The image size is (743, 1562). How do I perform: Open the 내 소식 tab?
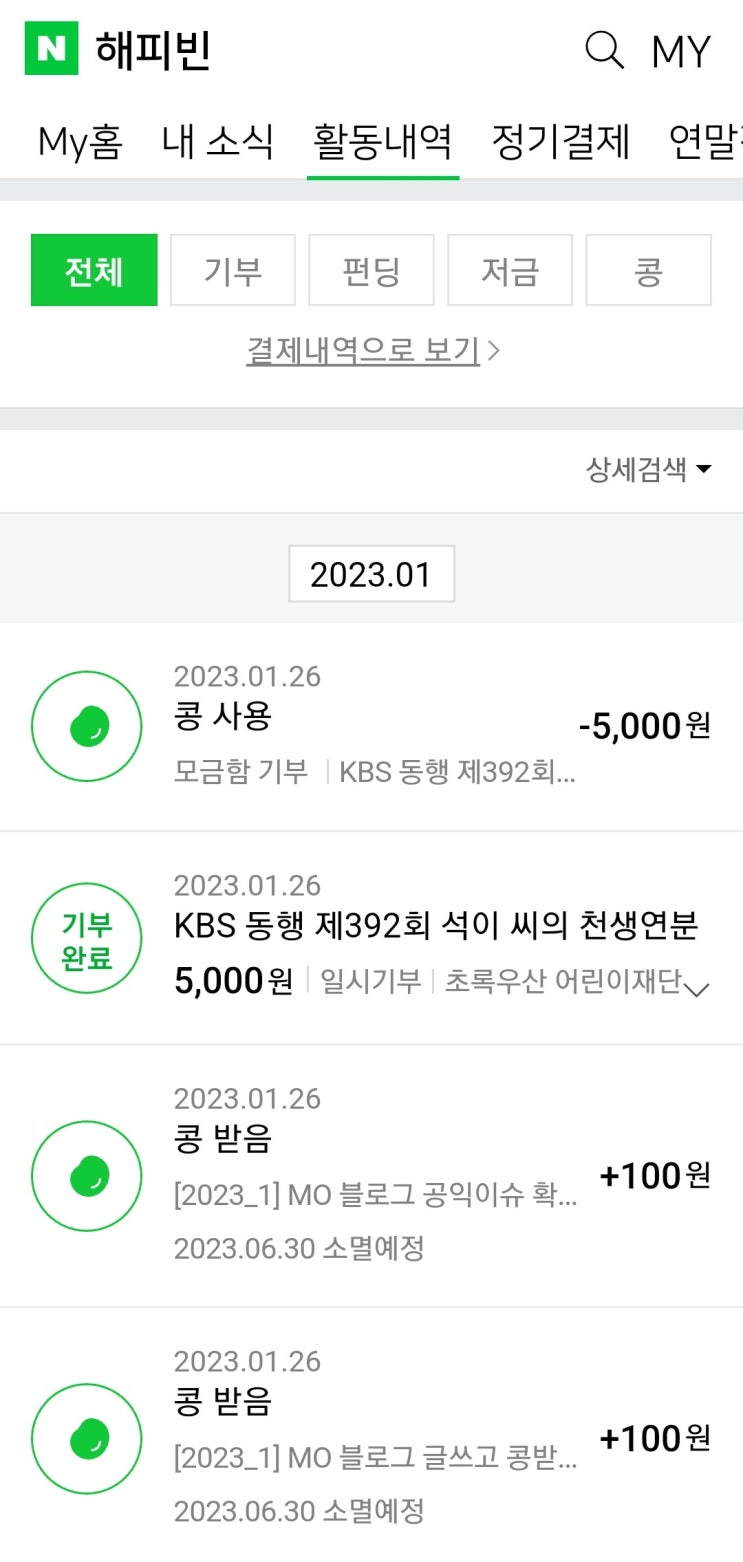pos(217,143)
